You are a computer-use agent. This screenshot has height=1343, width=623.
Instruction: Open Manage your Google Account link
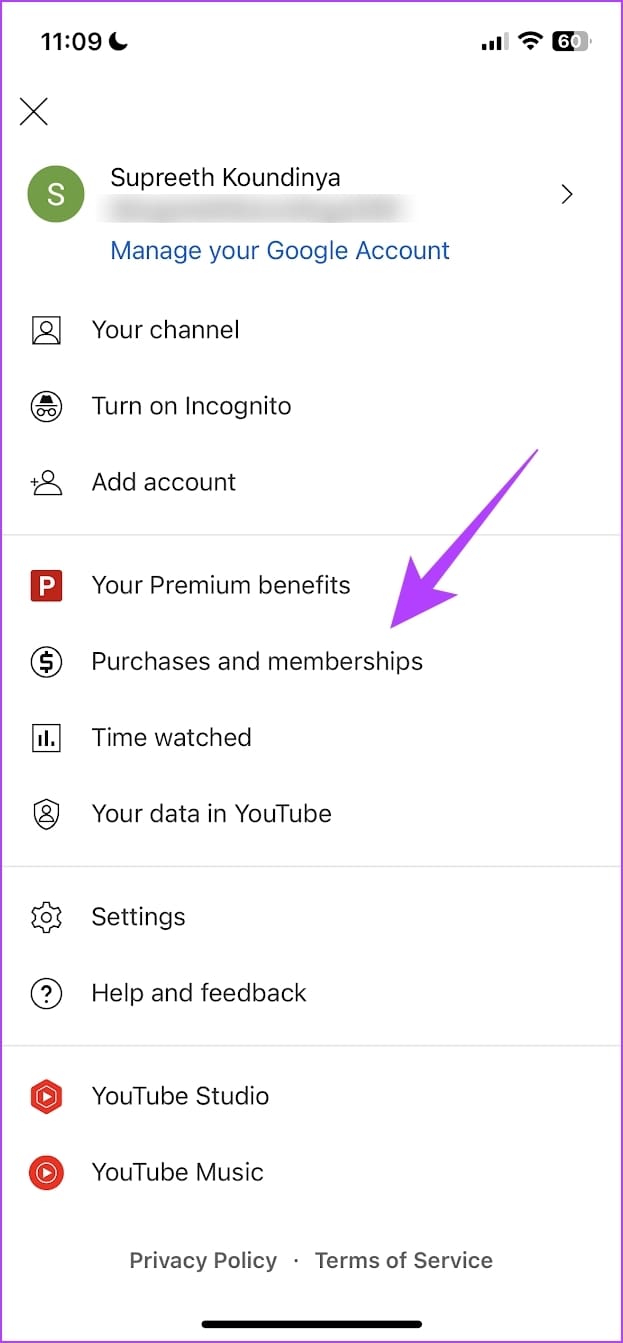tap(280, 250)
